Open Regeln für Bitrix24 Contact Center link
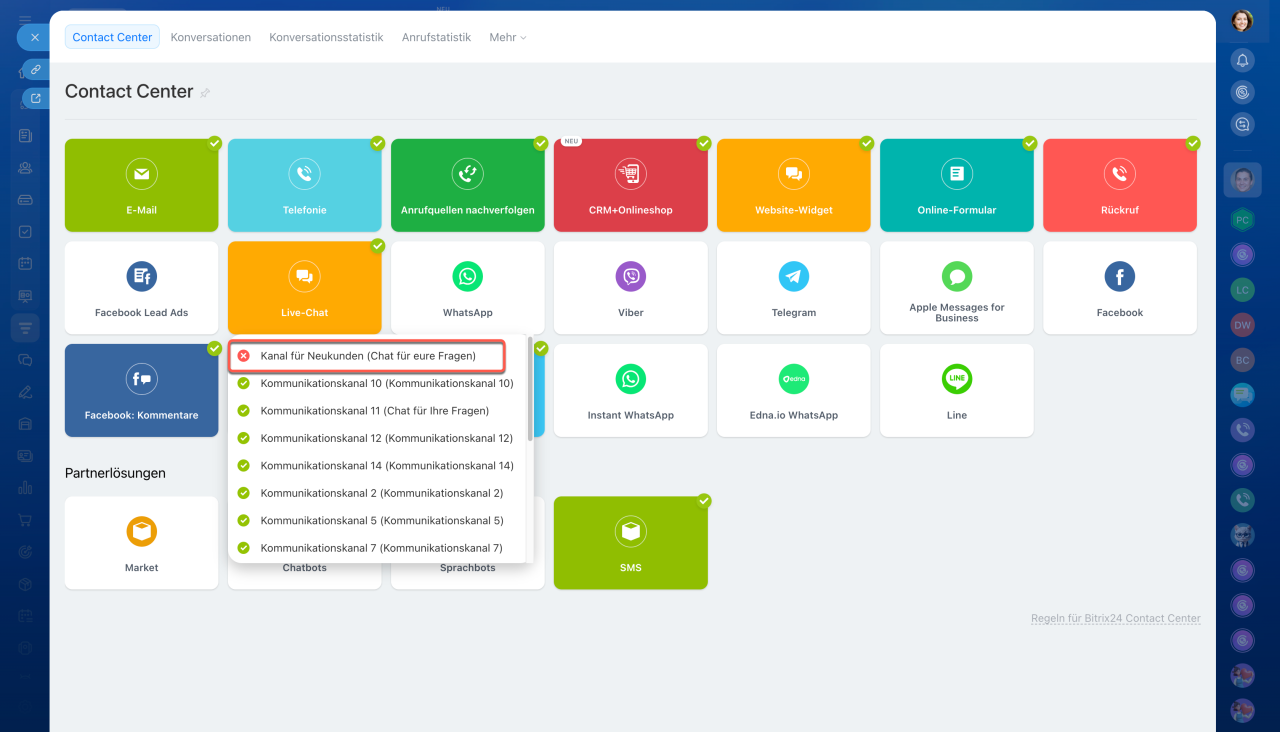Viewport: 1280px width, 732px height. coord(1115,619)
